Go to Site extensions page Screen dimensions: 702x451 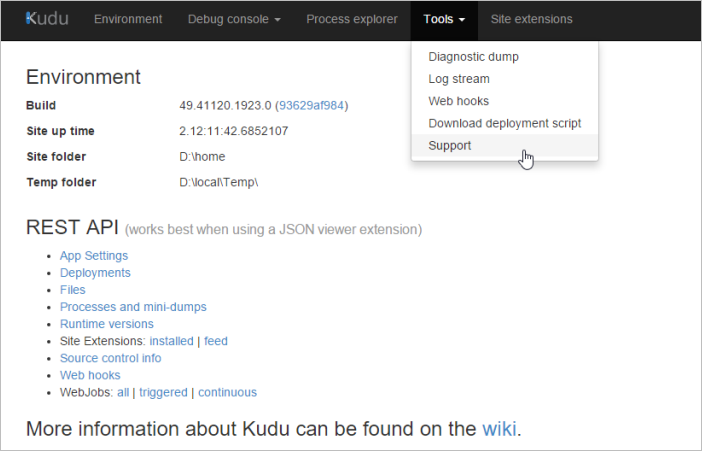[x=531, y=19]
